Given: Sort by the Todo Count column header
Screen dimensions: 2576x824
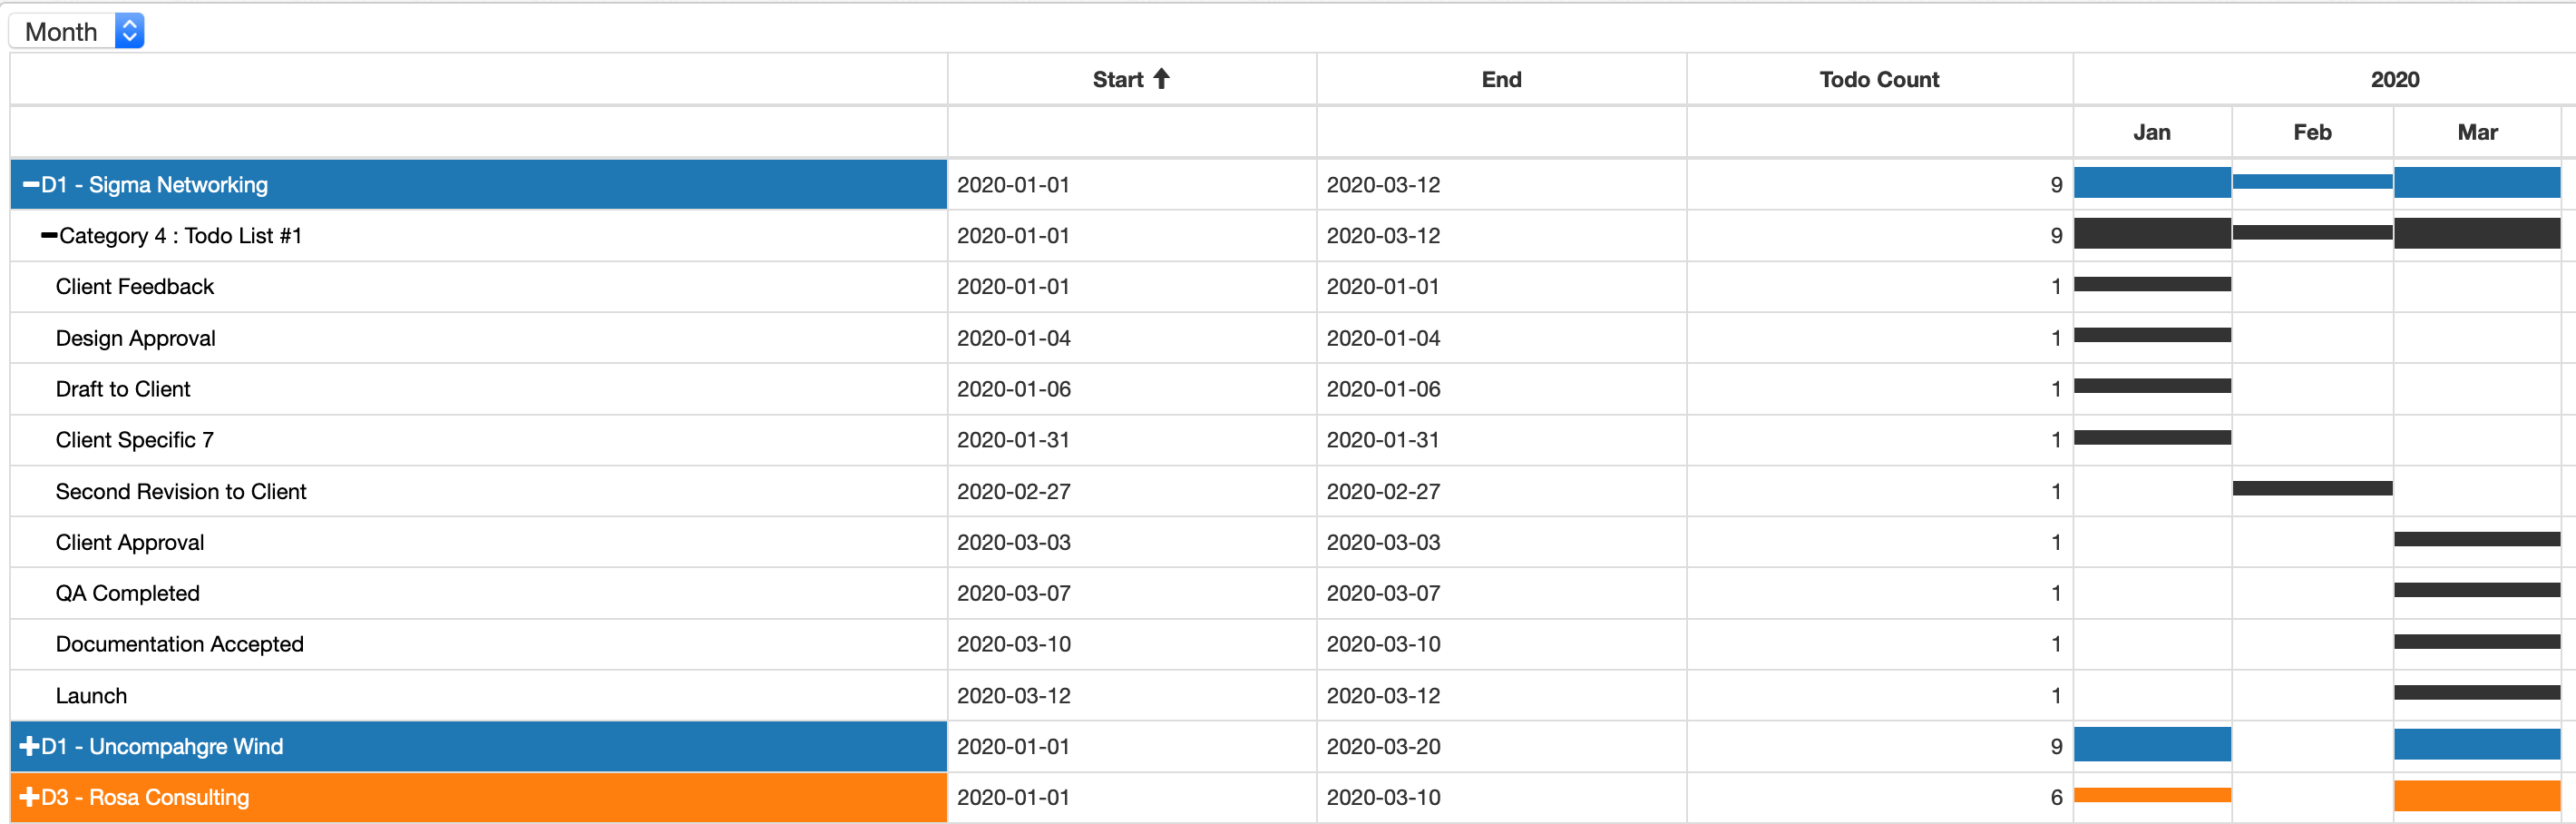Looking at the screenshot, I should point(1878,79).
